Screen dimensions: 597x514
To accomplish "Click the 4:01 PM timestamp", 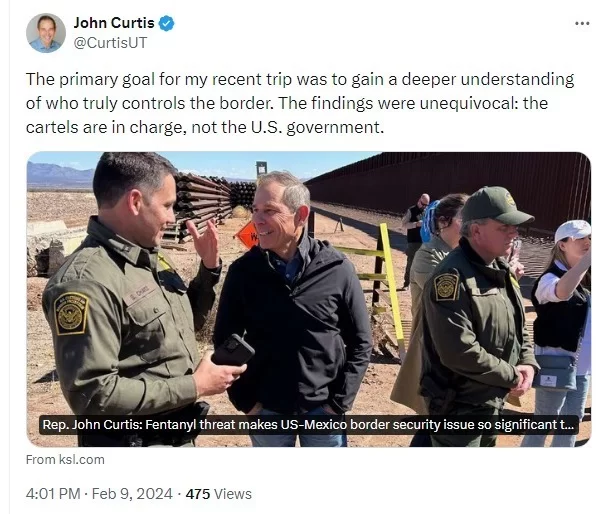I will pyautogui.click(x=53, y=494).
